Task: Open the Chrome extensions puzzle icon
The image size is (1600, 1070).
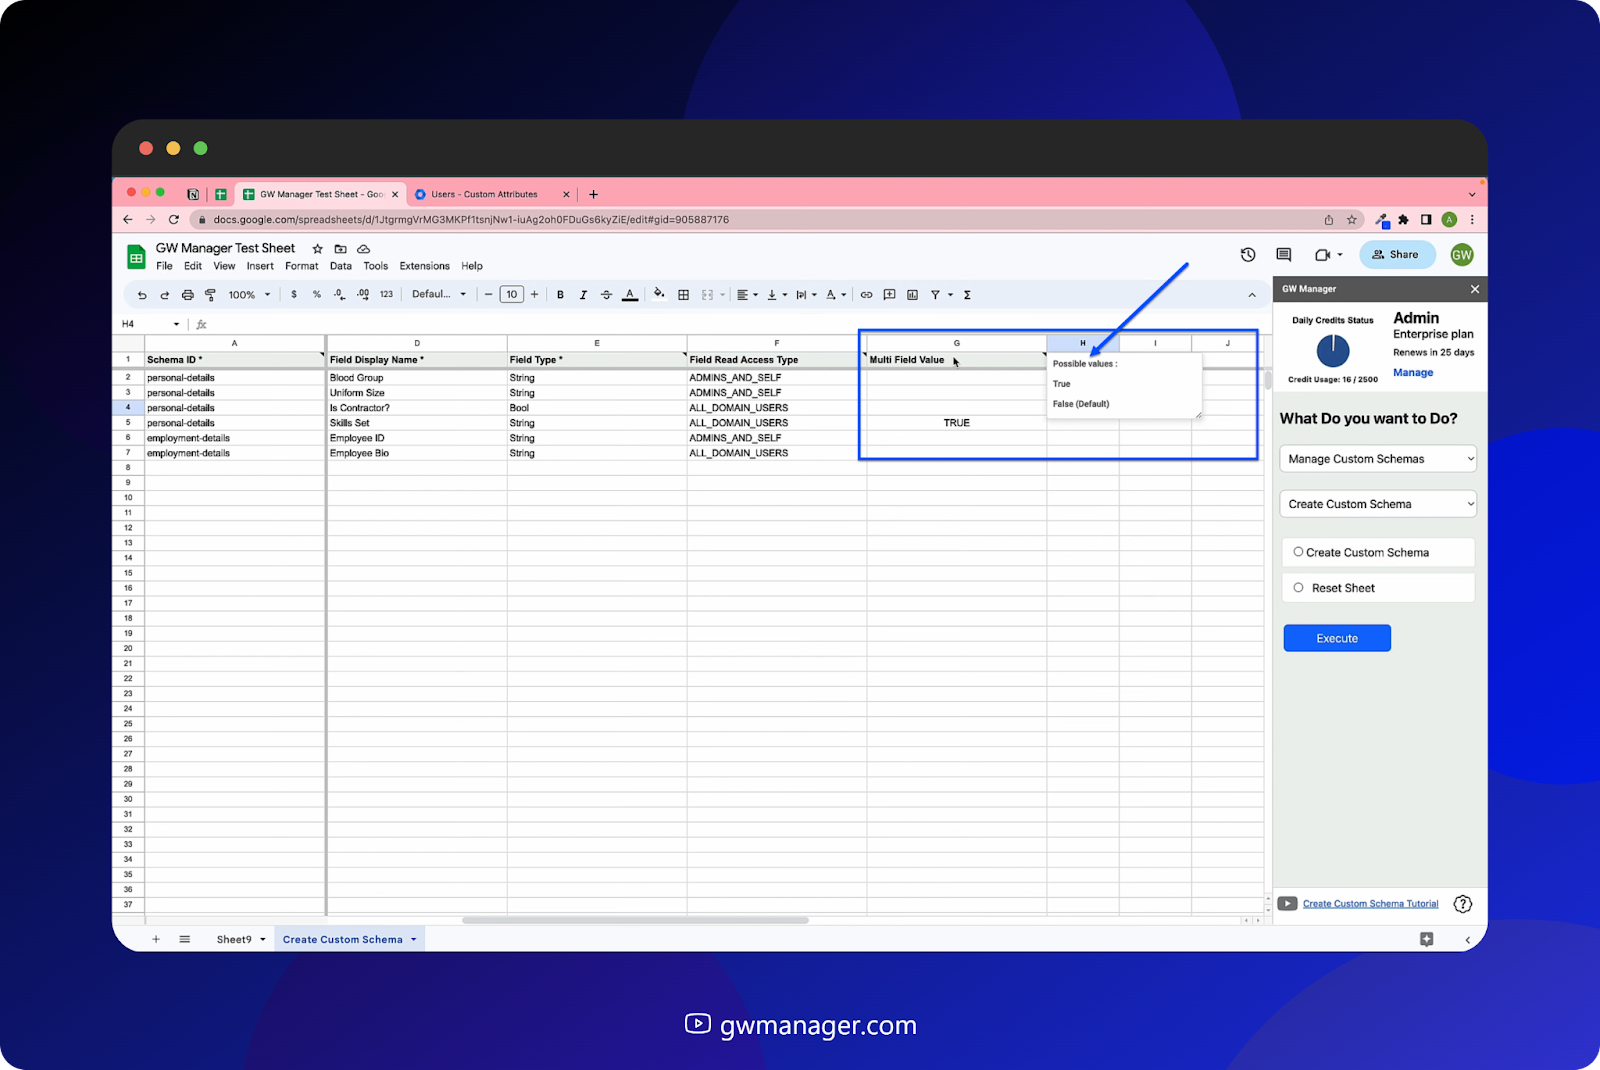Action: coord(1403,220)
